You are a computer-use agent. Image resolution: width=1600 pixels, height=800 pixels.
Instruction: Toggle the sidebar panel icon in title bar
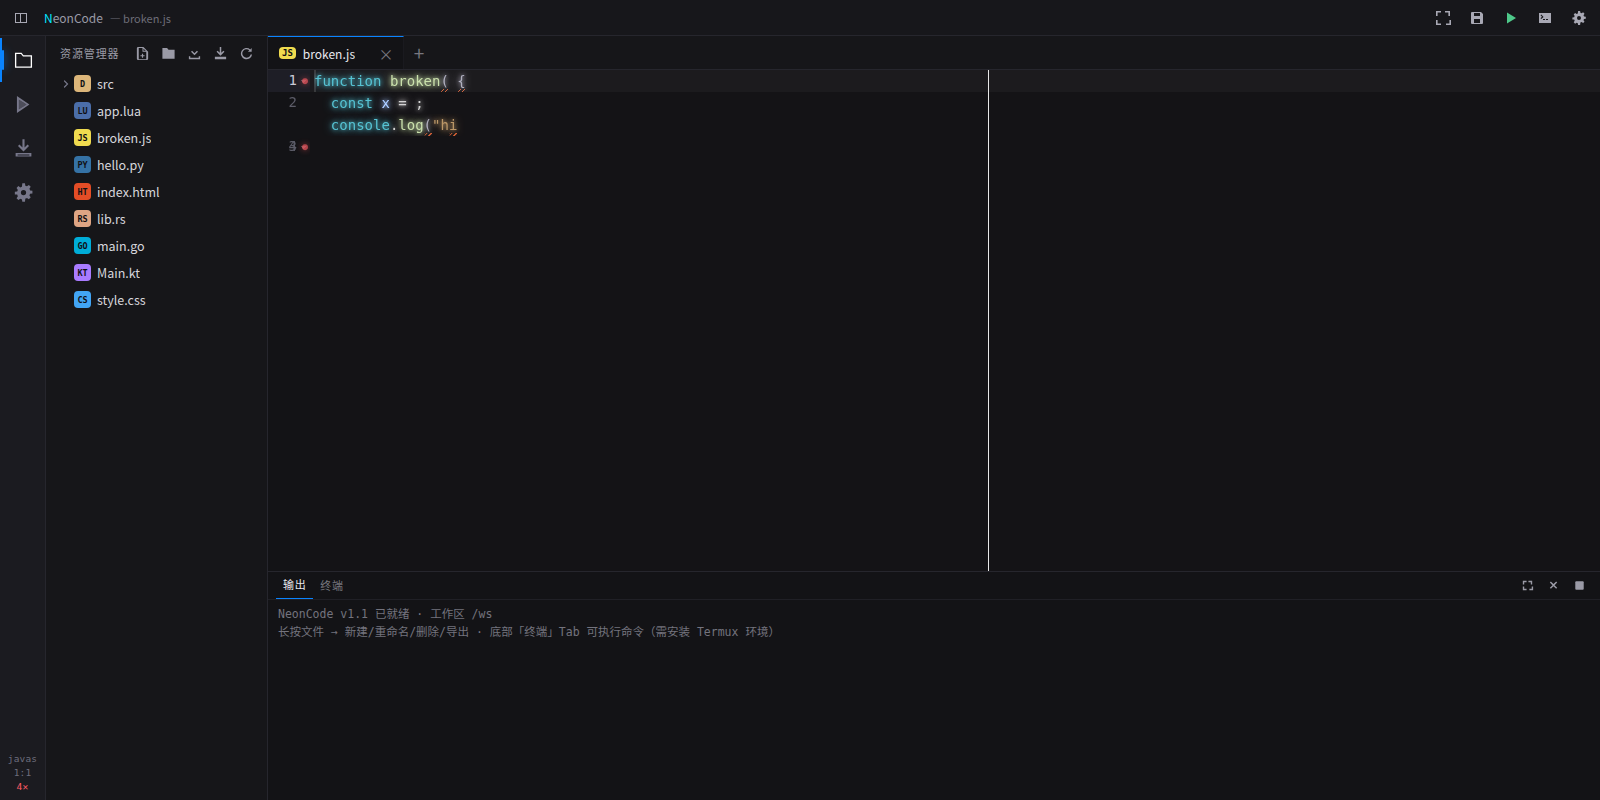coord(21,18)
